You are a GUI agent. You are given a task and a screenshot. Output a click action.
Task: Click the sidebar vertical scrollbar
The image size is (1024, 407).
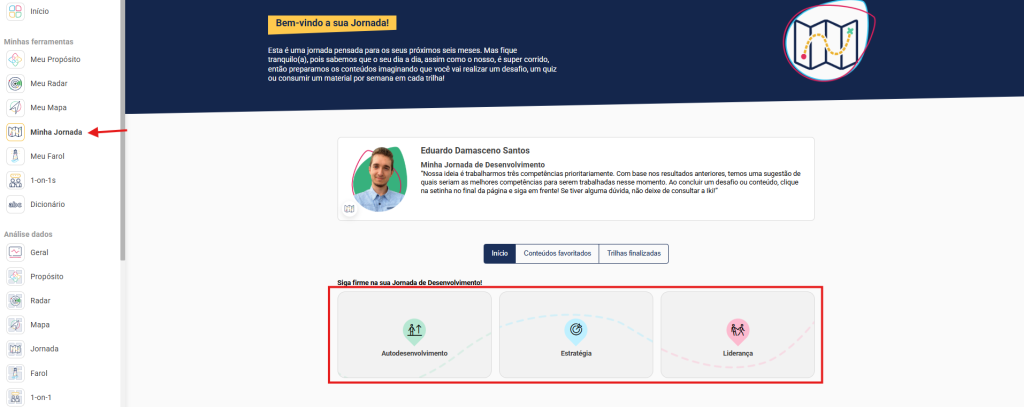[122, 130]
